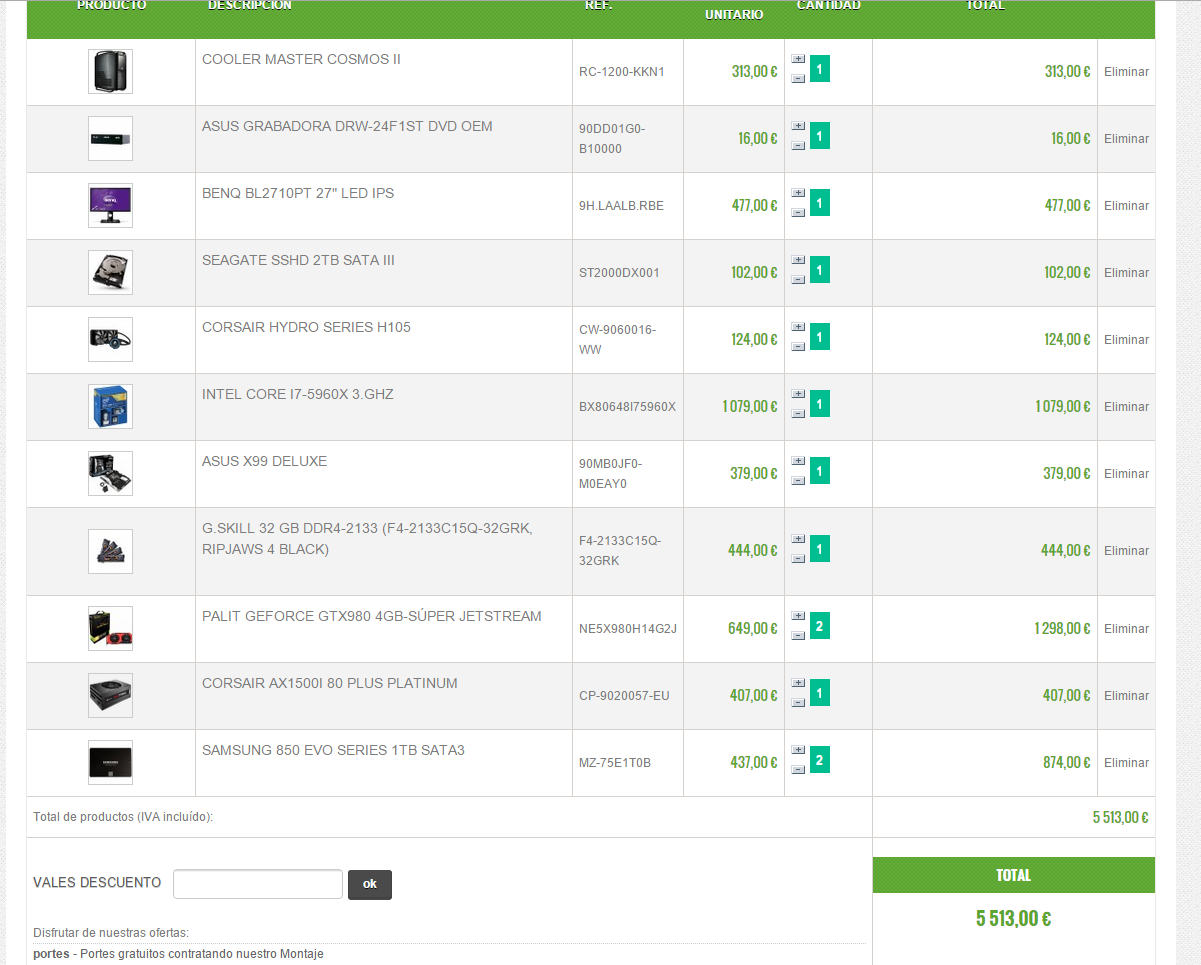The width and height of the screenshot is (1201, 965).
Task: Decrease quantity of Cooler Master Cosmos II
Action: pyautogui.click(x=798, y=78)
